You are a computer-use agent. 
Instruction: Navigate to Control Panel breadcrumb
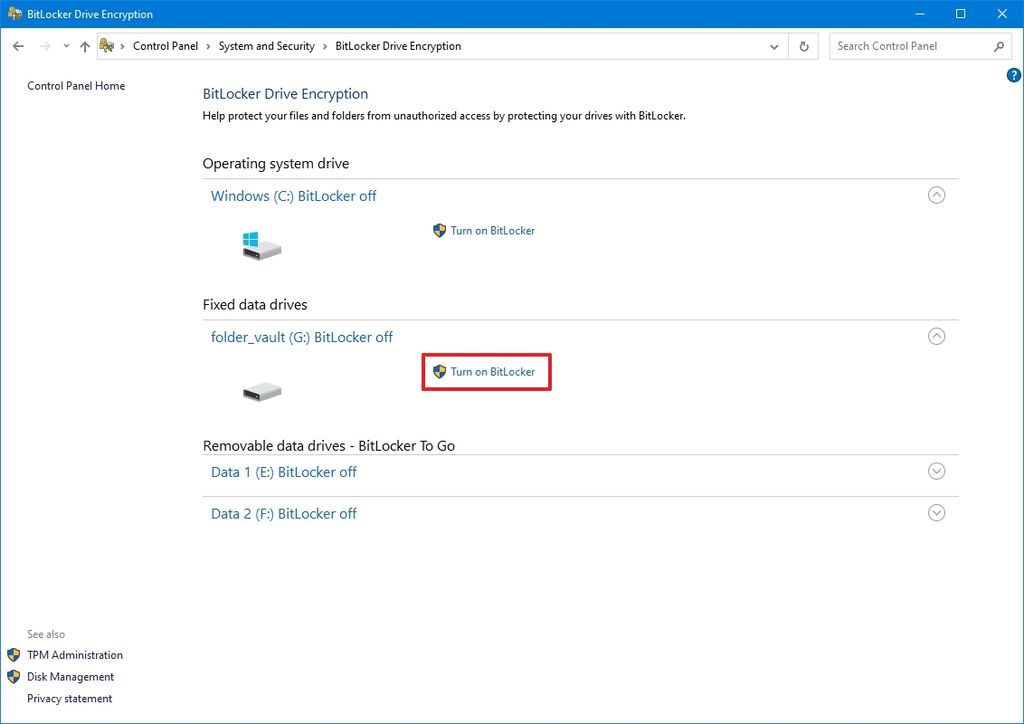coord(166,46)
